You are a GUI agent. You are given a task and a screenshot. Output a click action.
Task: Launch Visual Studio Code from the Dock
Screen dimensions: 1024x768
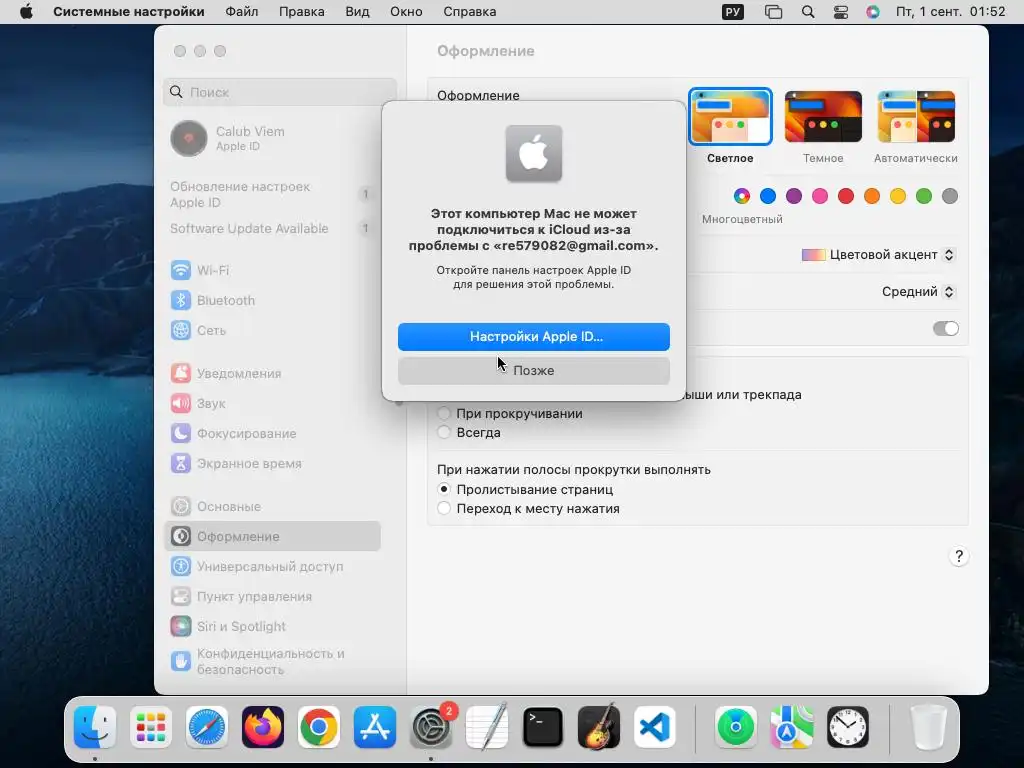coord(655,727)
